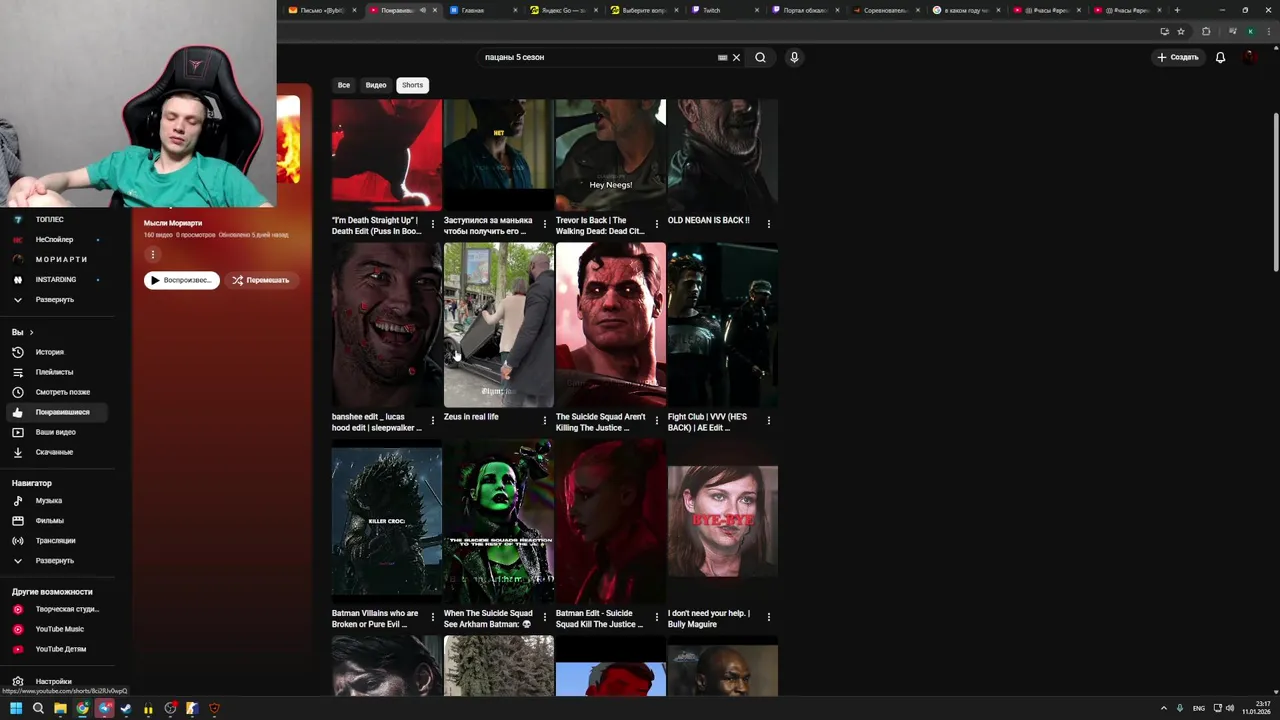Open File Explorer from the taskbar
The height and width of the screenshot is (720, 1280).
click(60, 708)
